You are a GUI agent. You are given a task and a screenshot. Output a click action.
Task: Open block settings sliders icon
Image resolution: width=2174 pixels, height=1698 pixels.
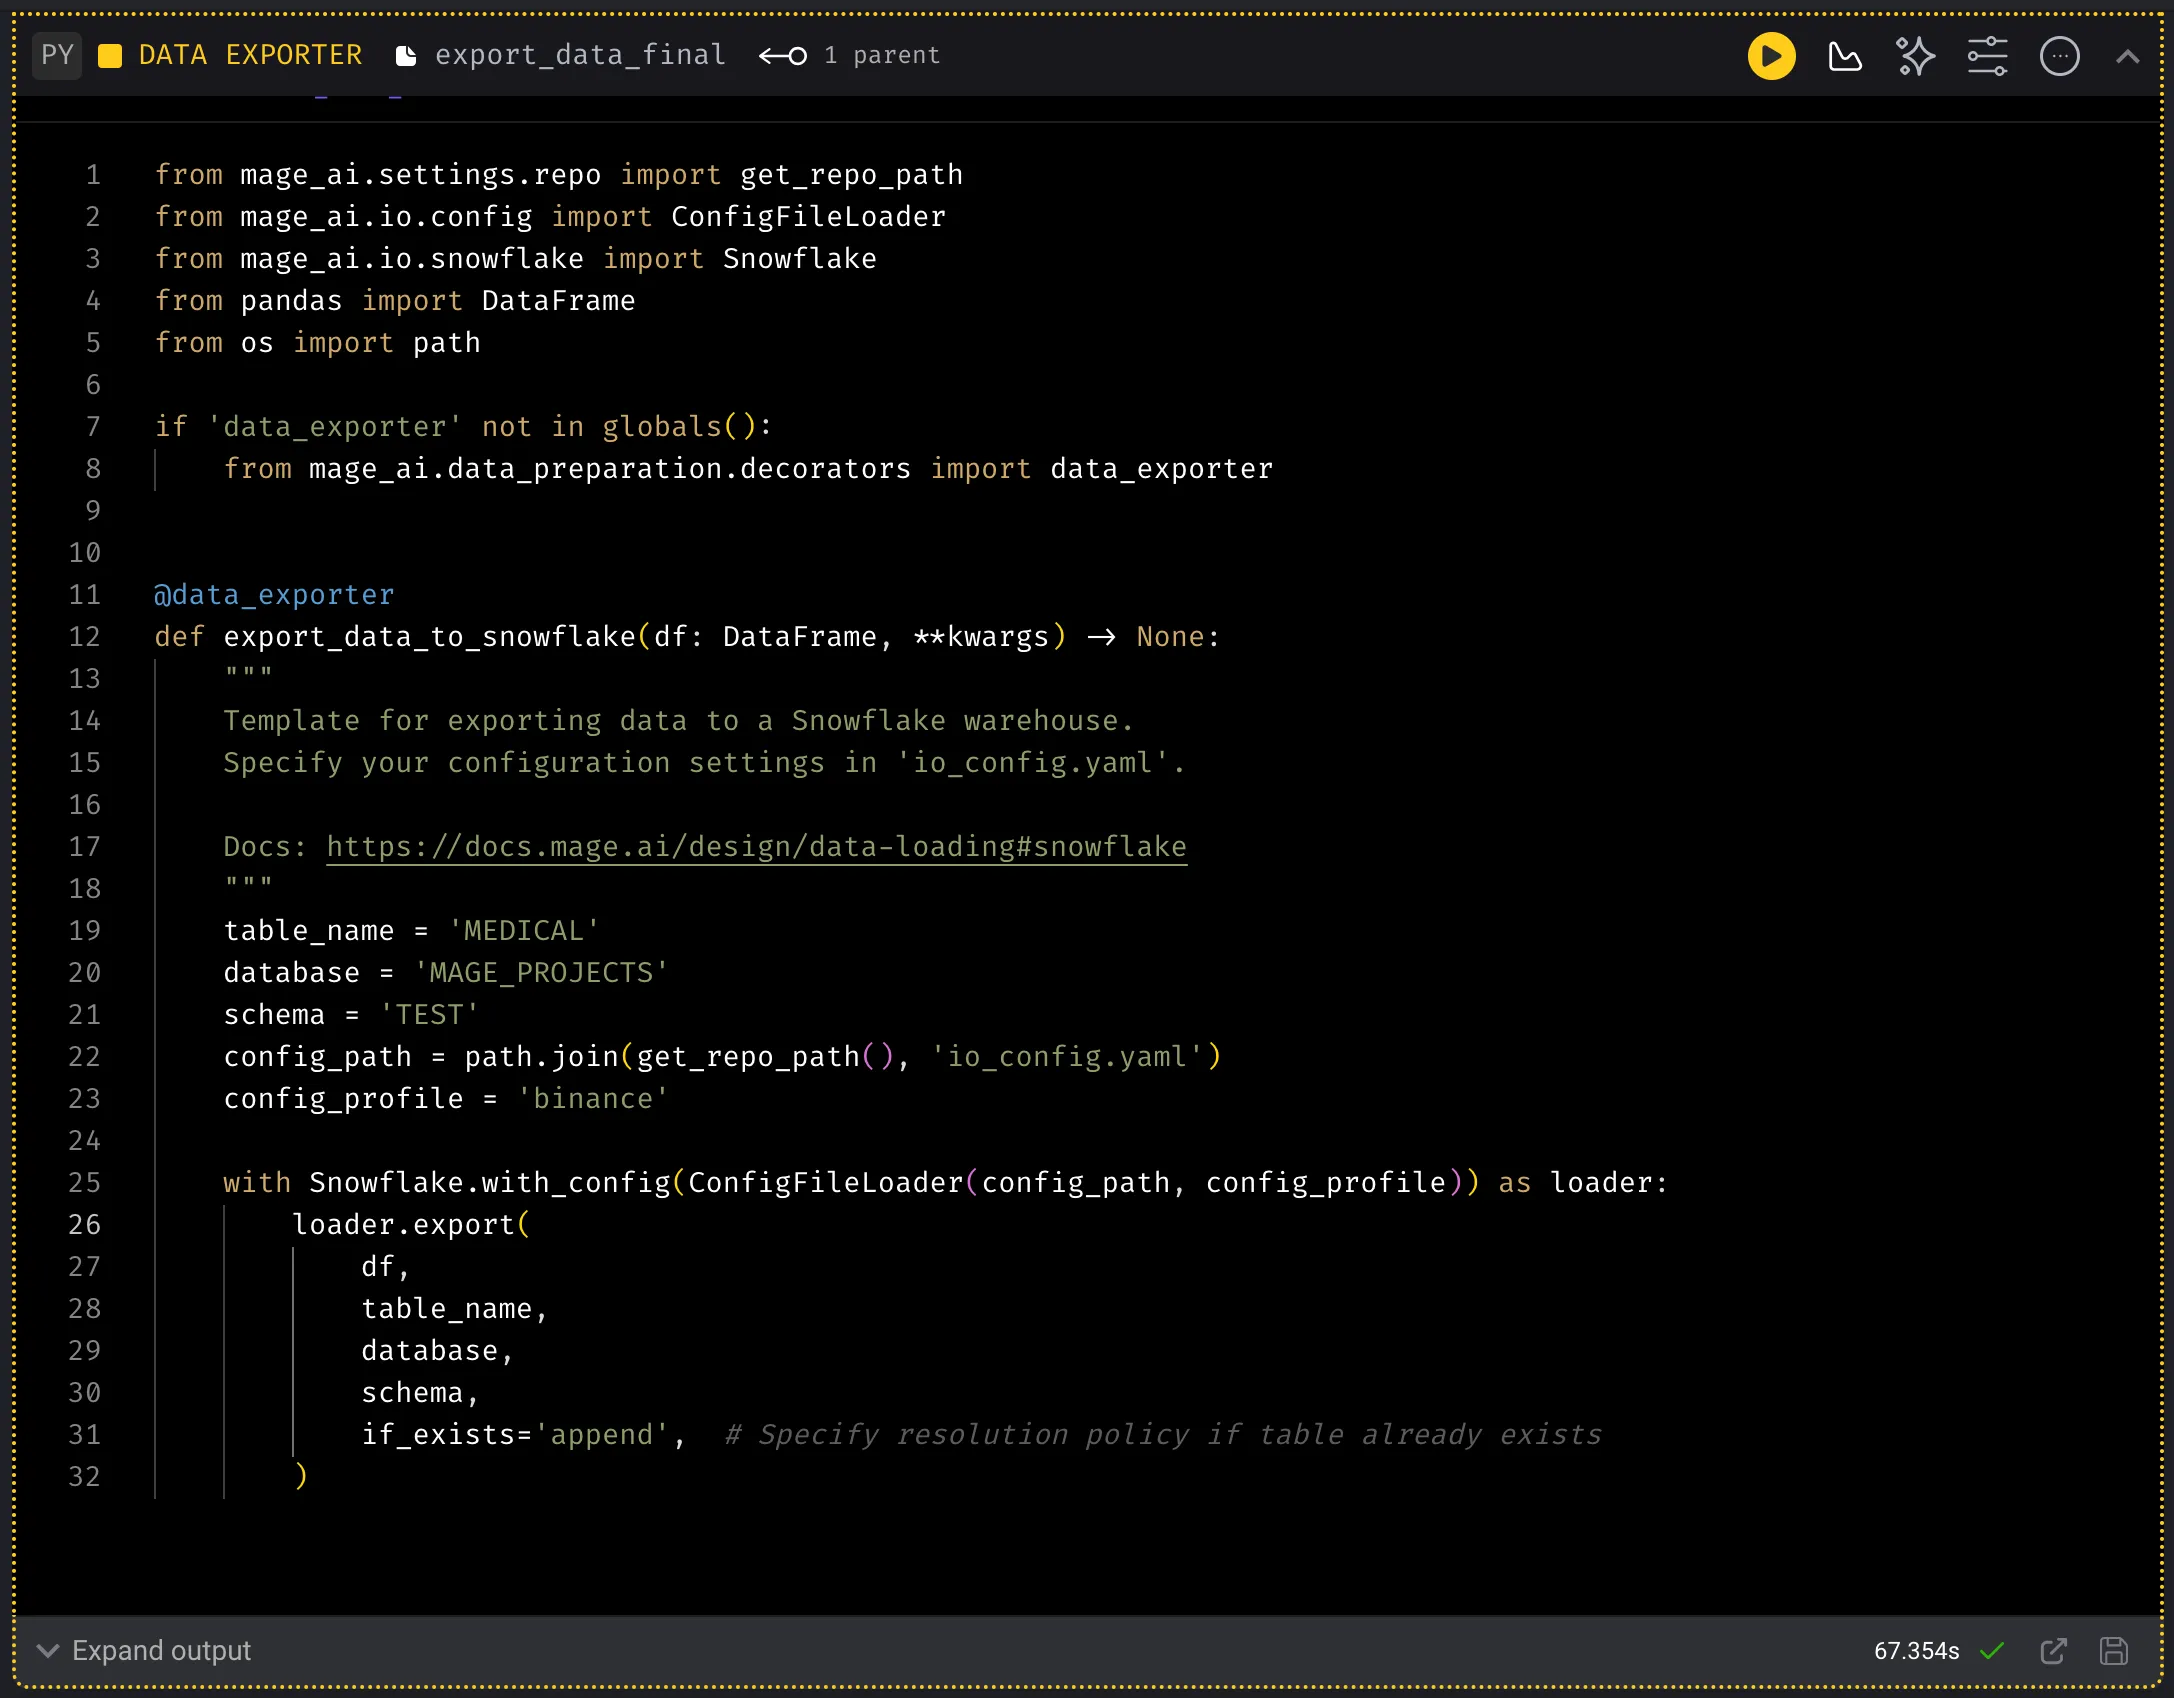pos(1987,56)
